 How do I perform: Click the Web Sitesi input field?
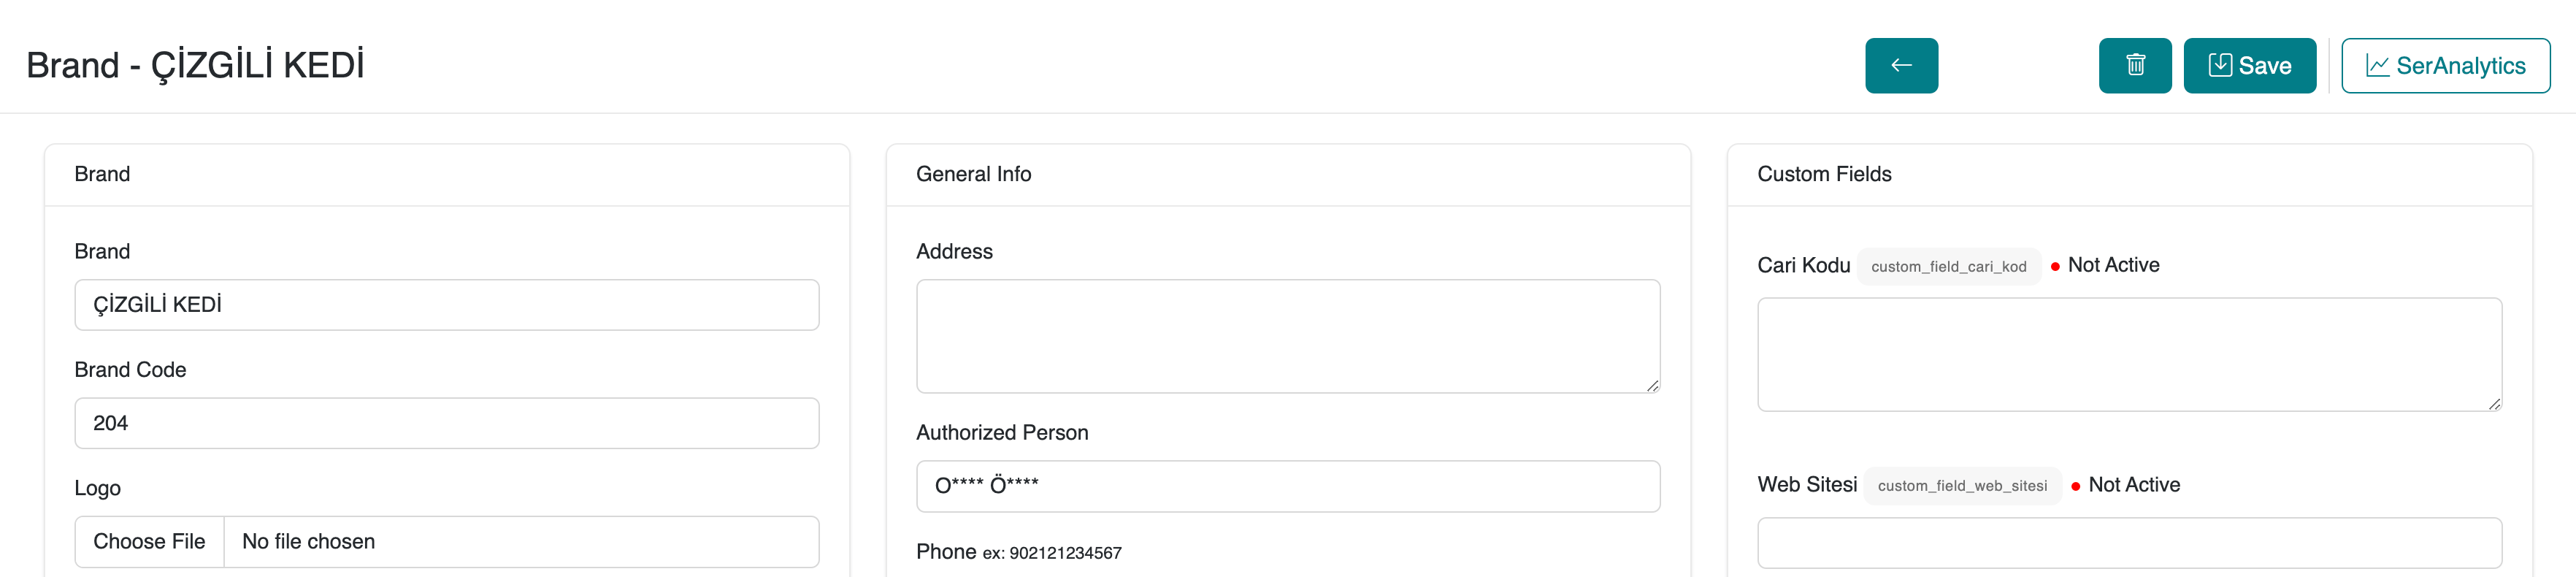tap(2129, 543)
